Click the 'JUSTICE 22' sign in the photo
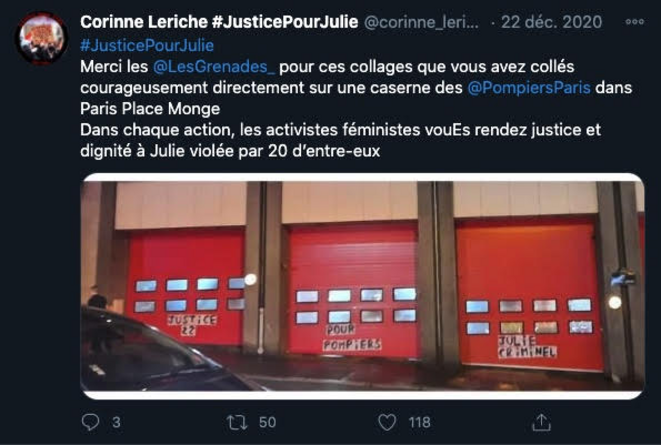The width and height of the screenshot is (661, 445). pyautogui.click(x=192, y=325)
